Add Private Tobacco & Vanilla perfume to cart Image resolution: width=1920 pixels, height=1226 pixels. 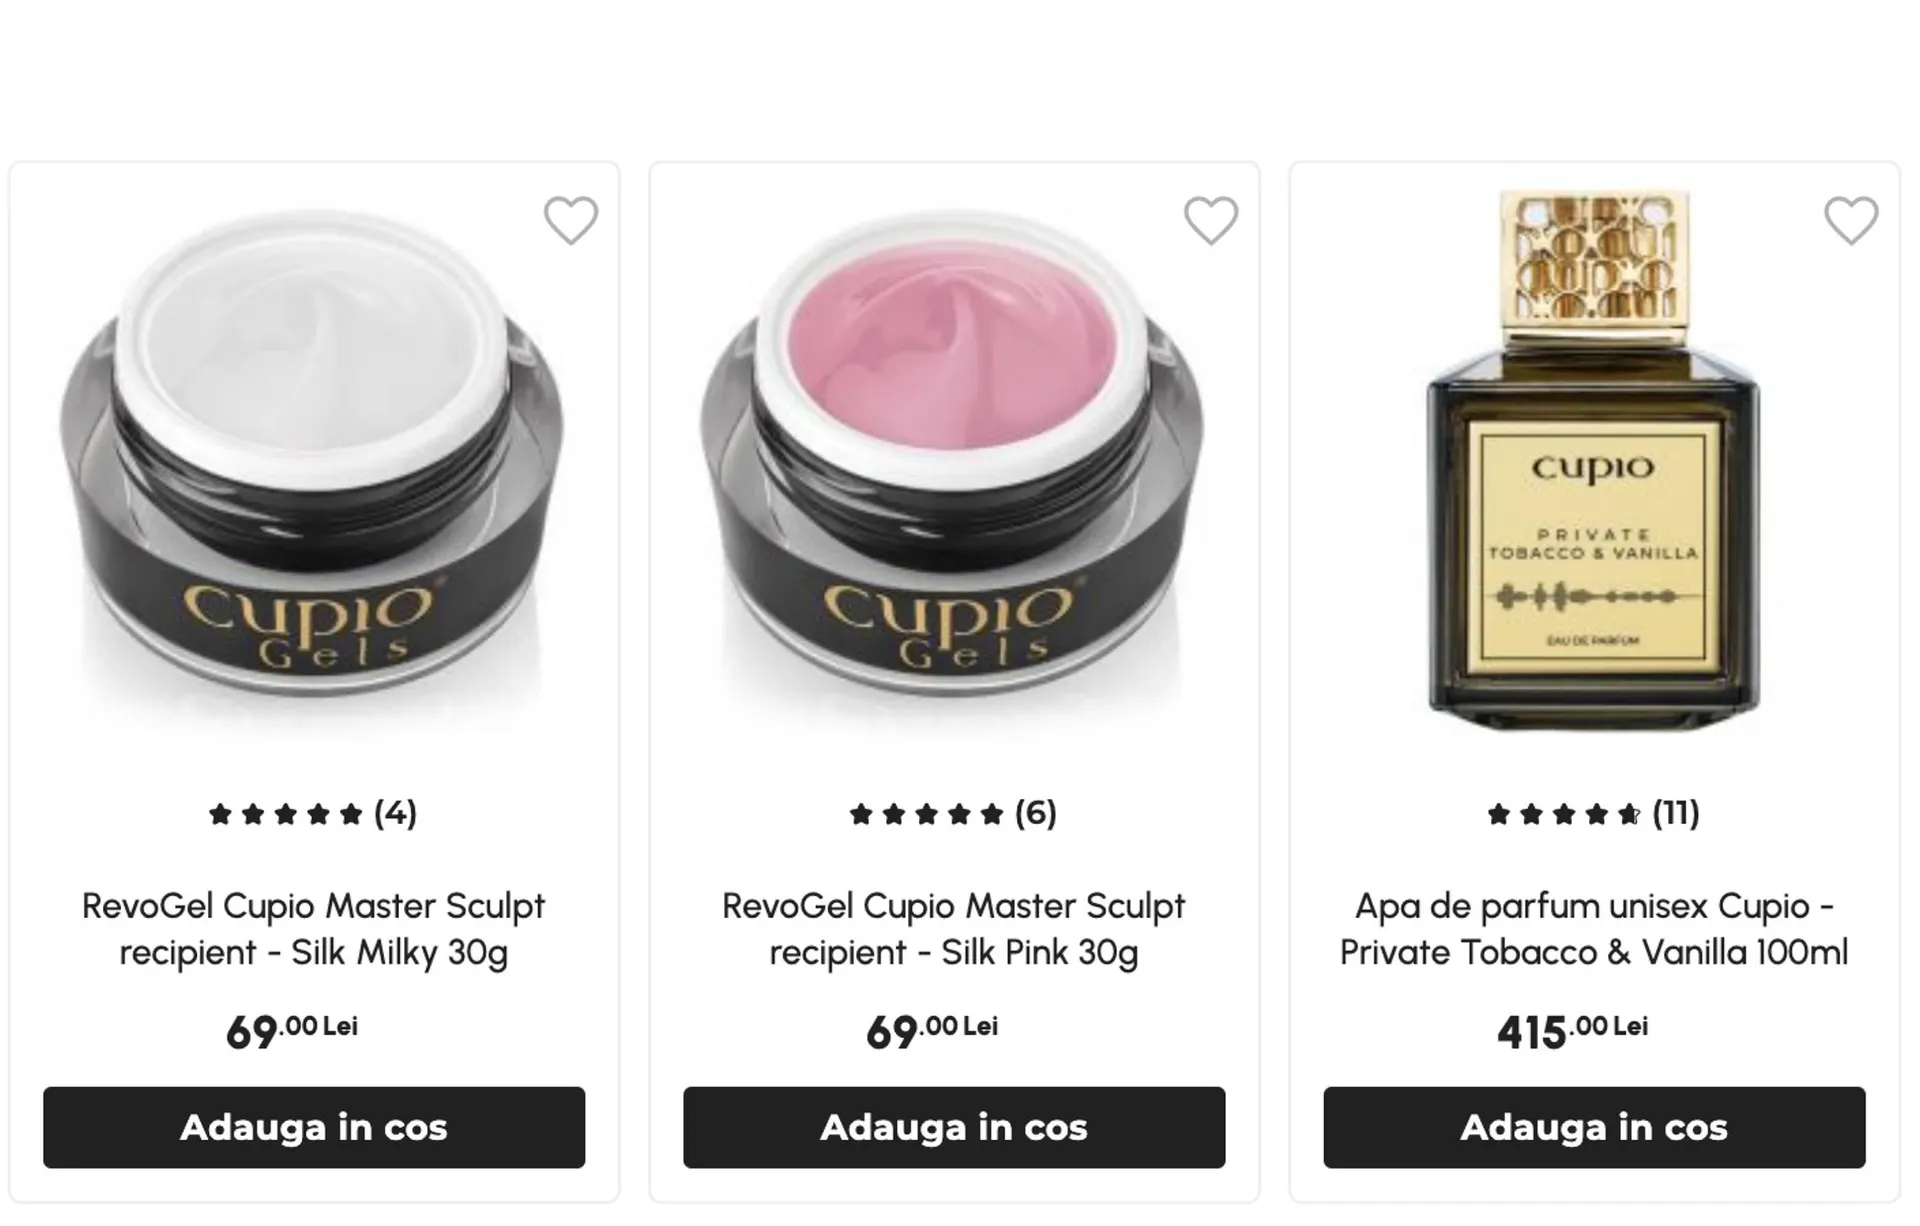[1594, 1127]
